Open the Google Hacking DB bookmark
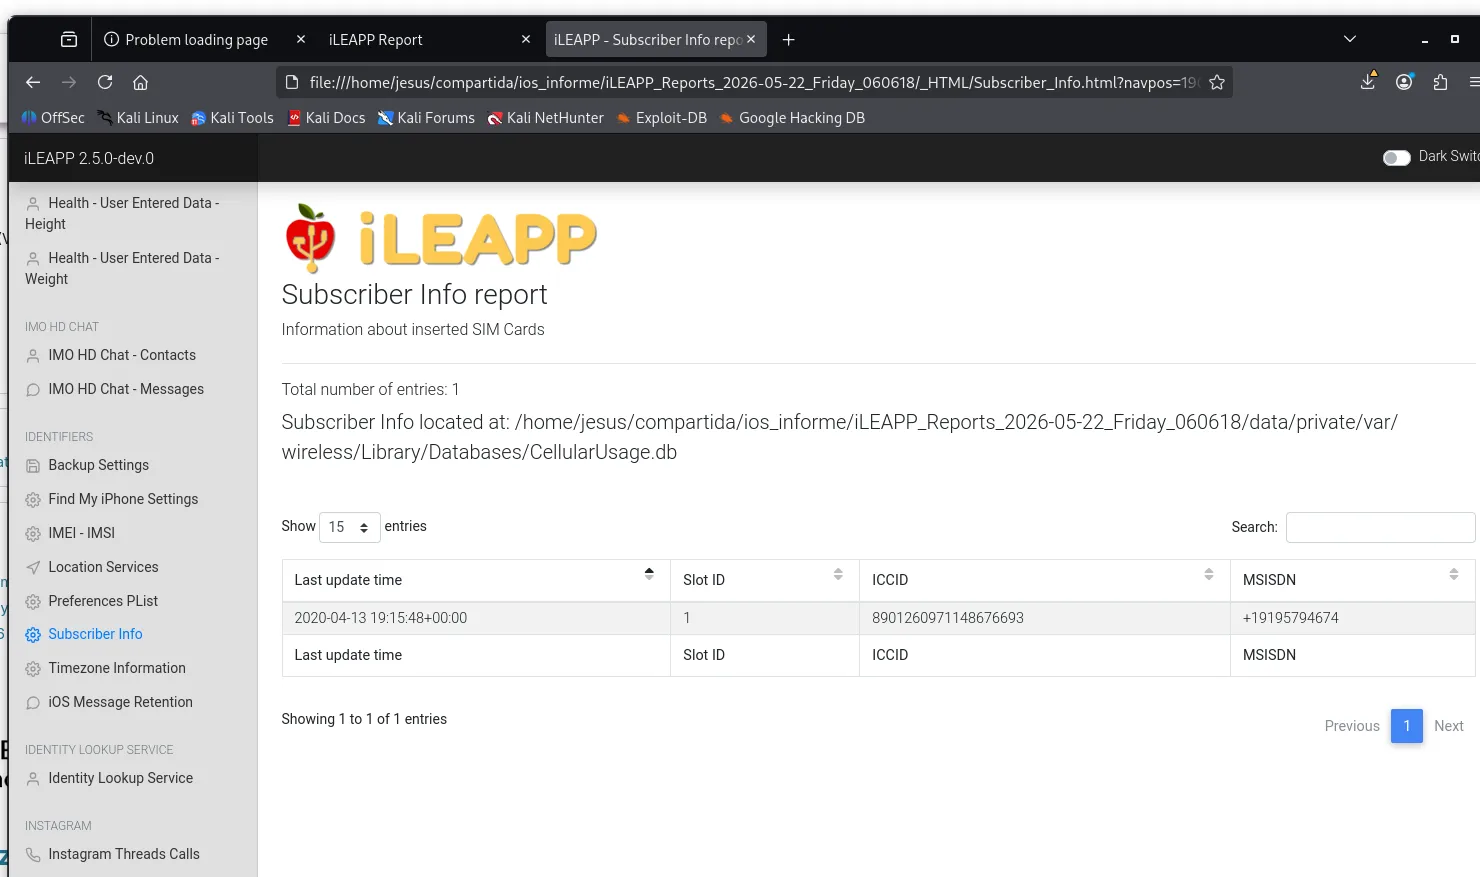This screenshot has height=877, width=1480. [792, 117]
